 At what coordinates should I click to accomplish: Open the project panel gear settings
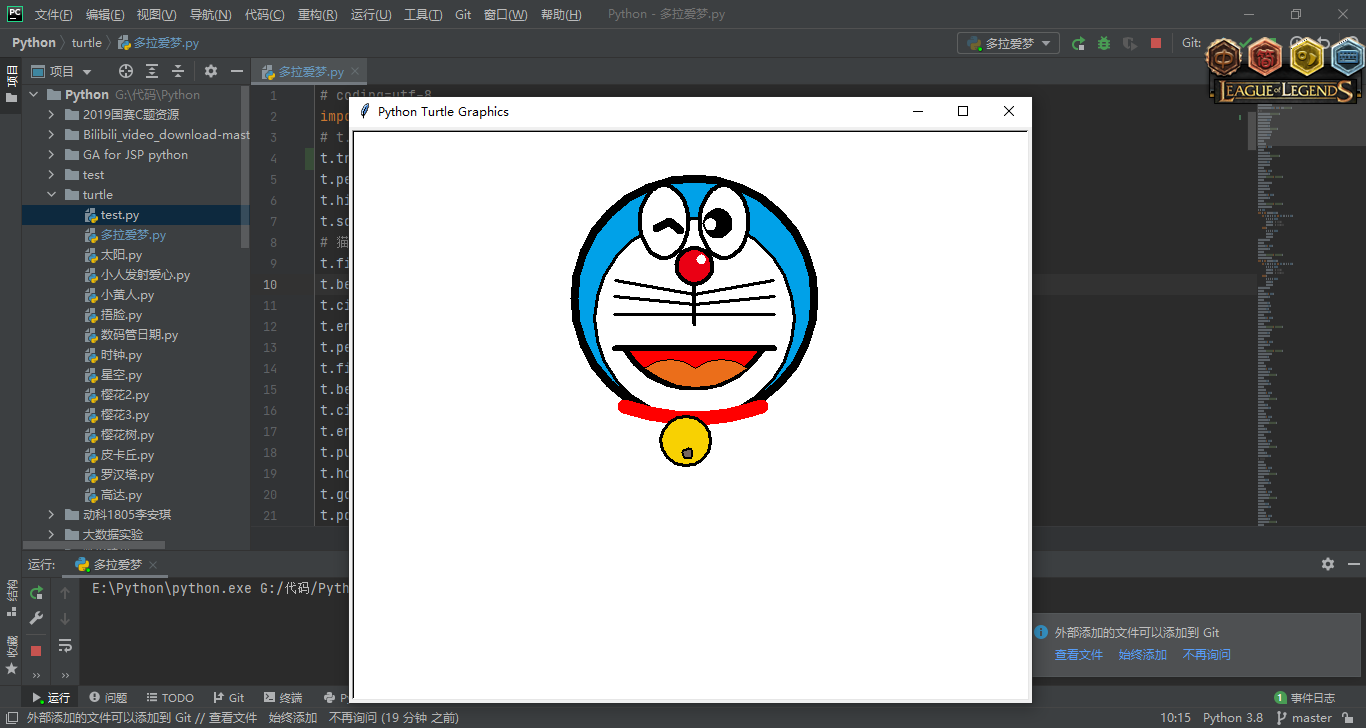[x=210, y=71]
